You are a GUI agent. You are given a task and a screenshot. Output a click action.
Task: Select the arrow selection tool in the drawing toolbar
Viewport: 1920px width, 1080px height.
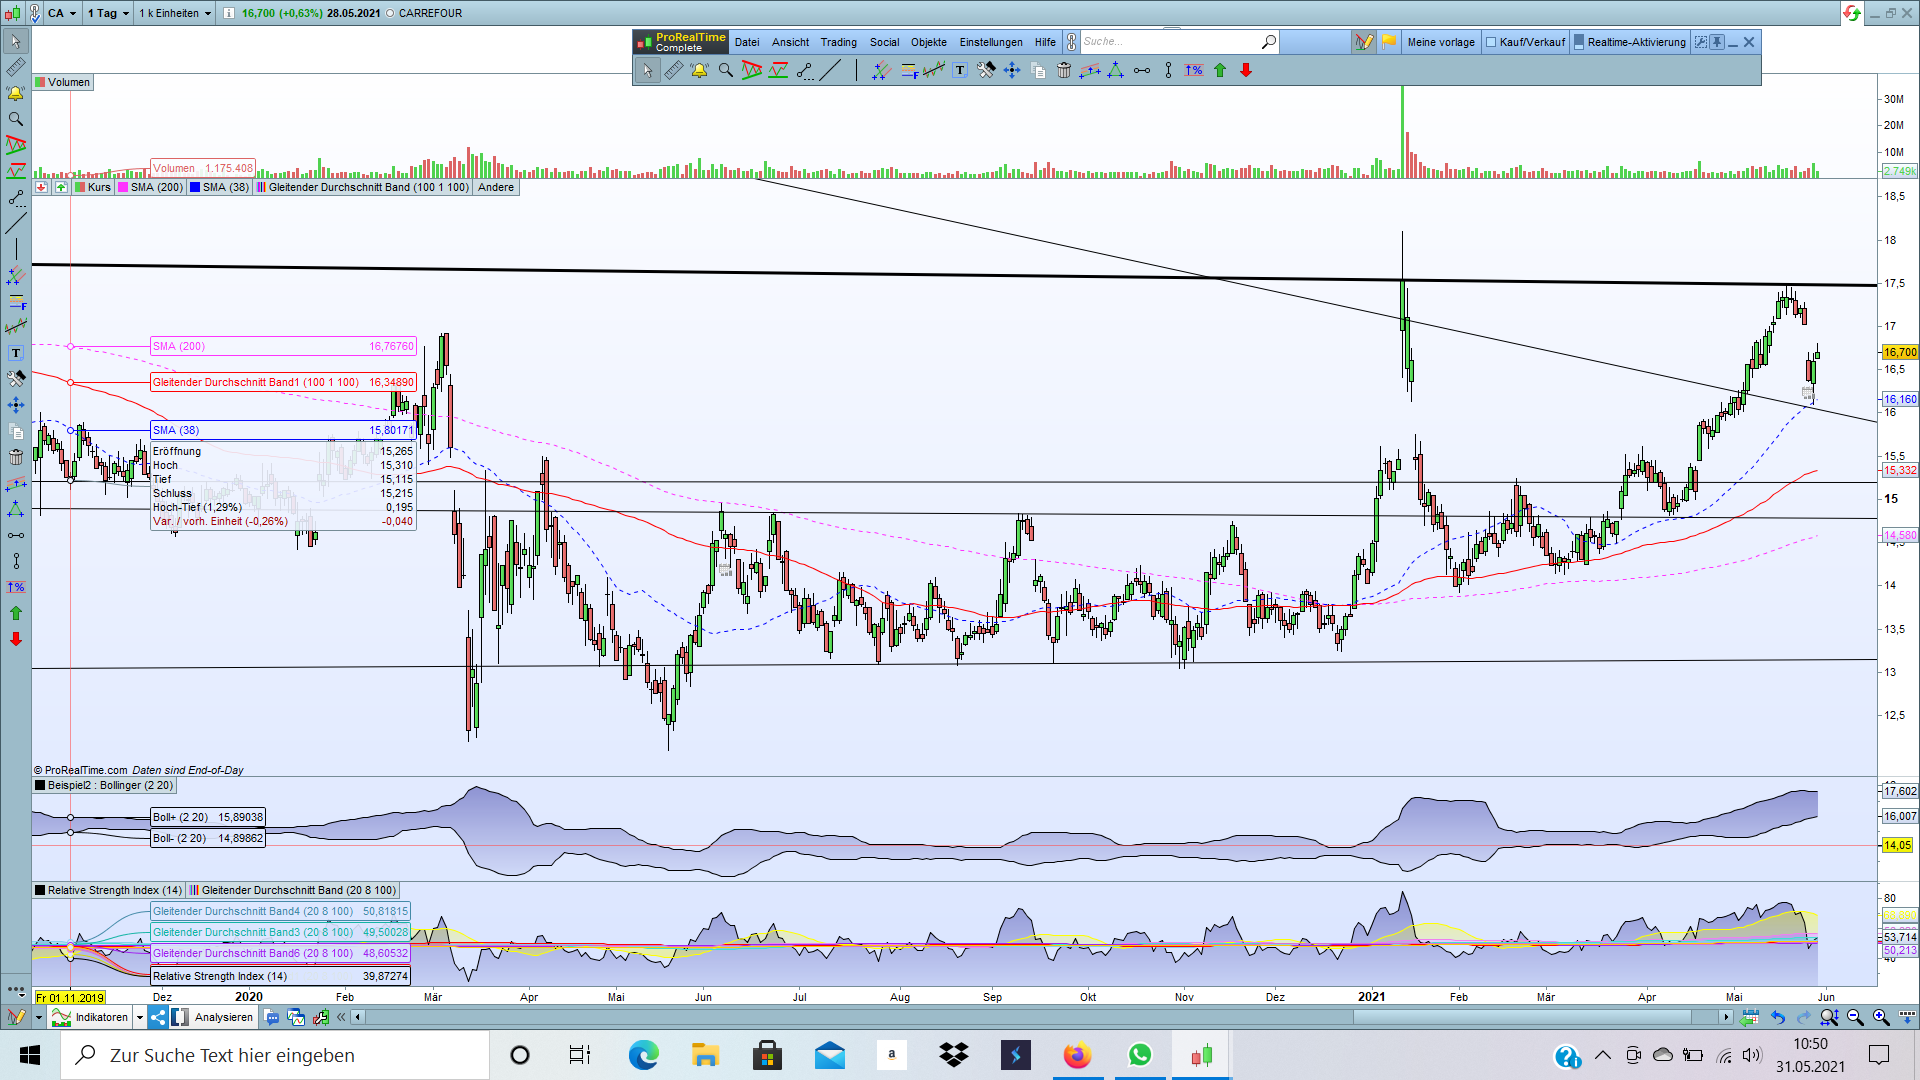[648, 70]
